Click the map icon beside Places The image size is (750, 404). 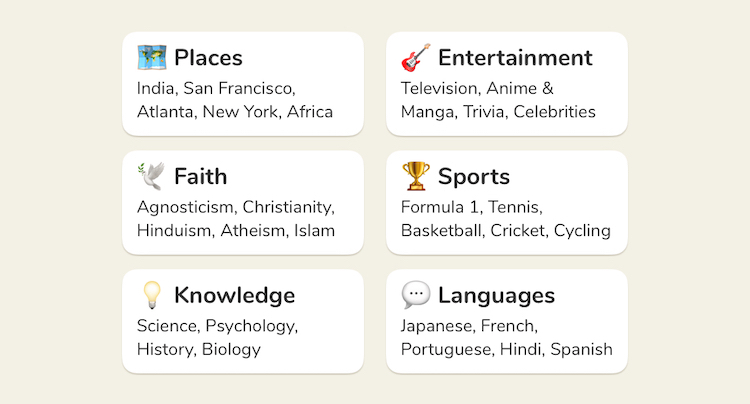tap(152, 58)
